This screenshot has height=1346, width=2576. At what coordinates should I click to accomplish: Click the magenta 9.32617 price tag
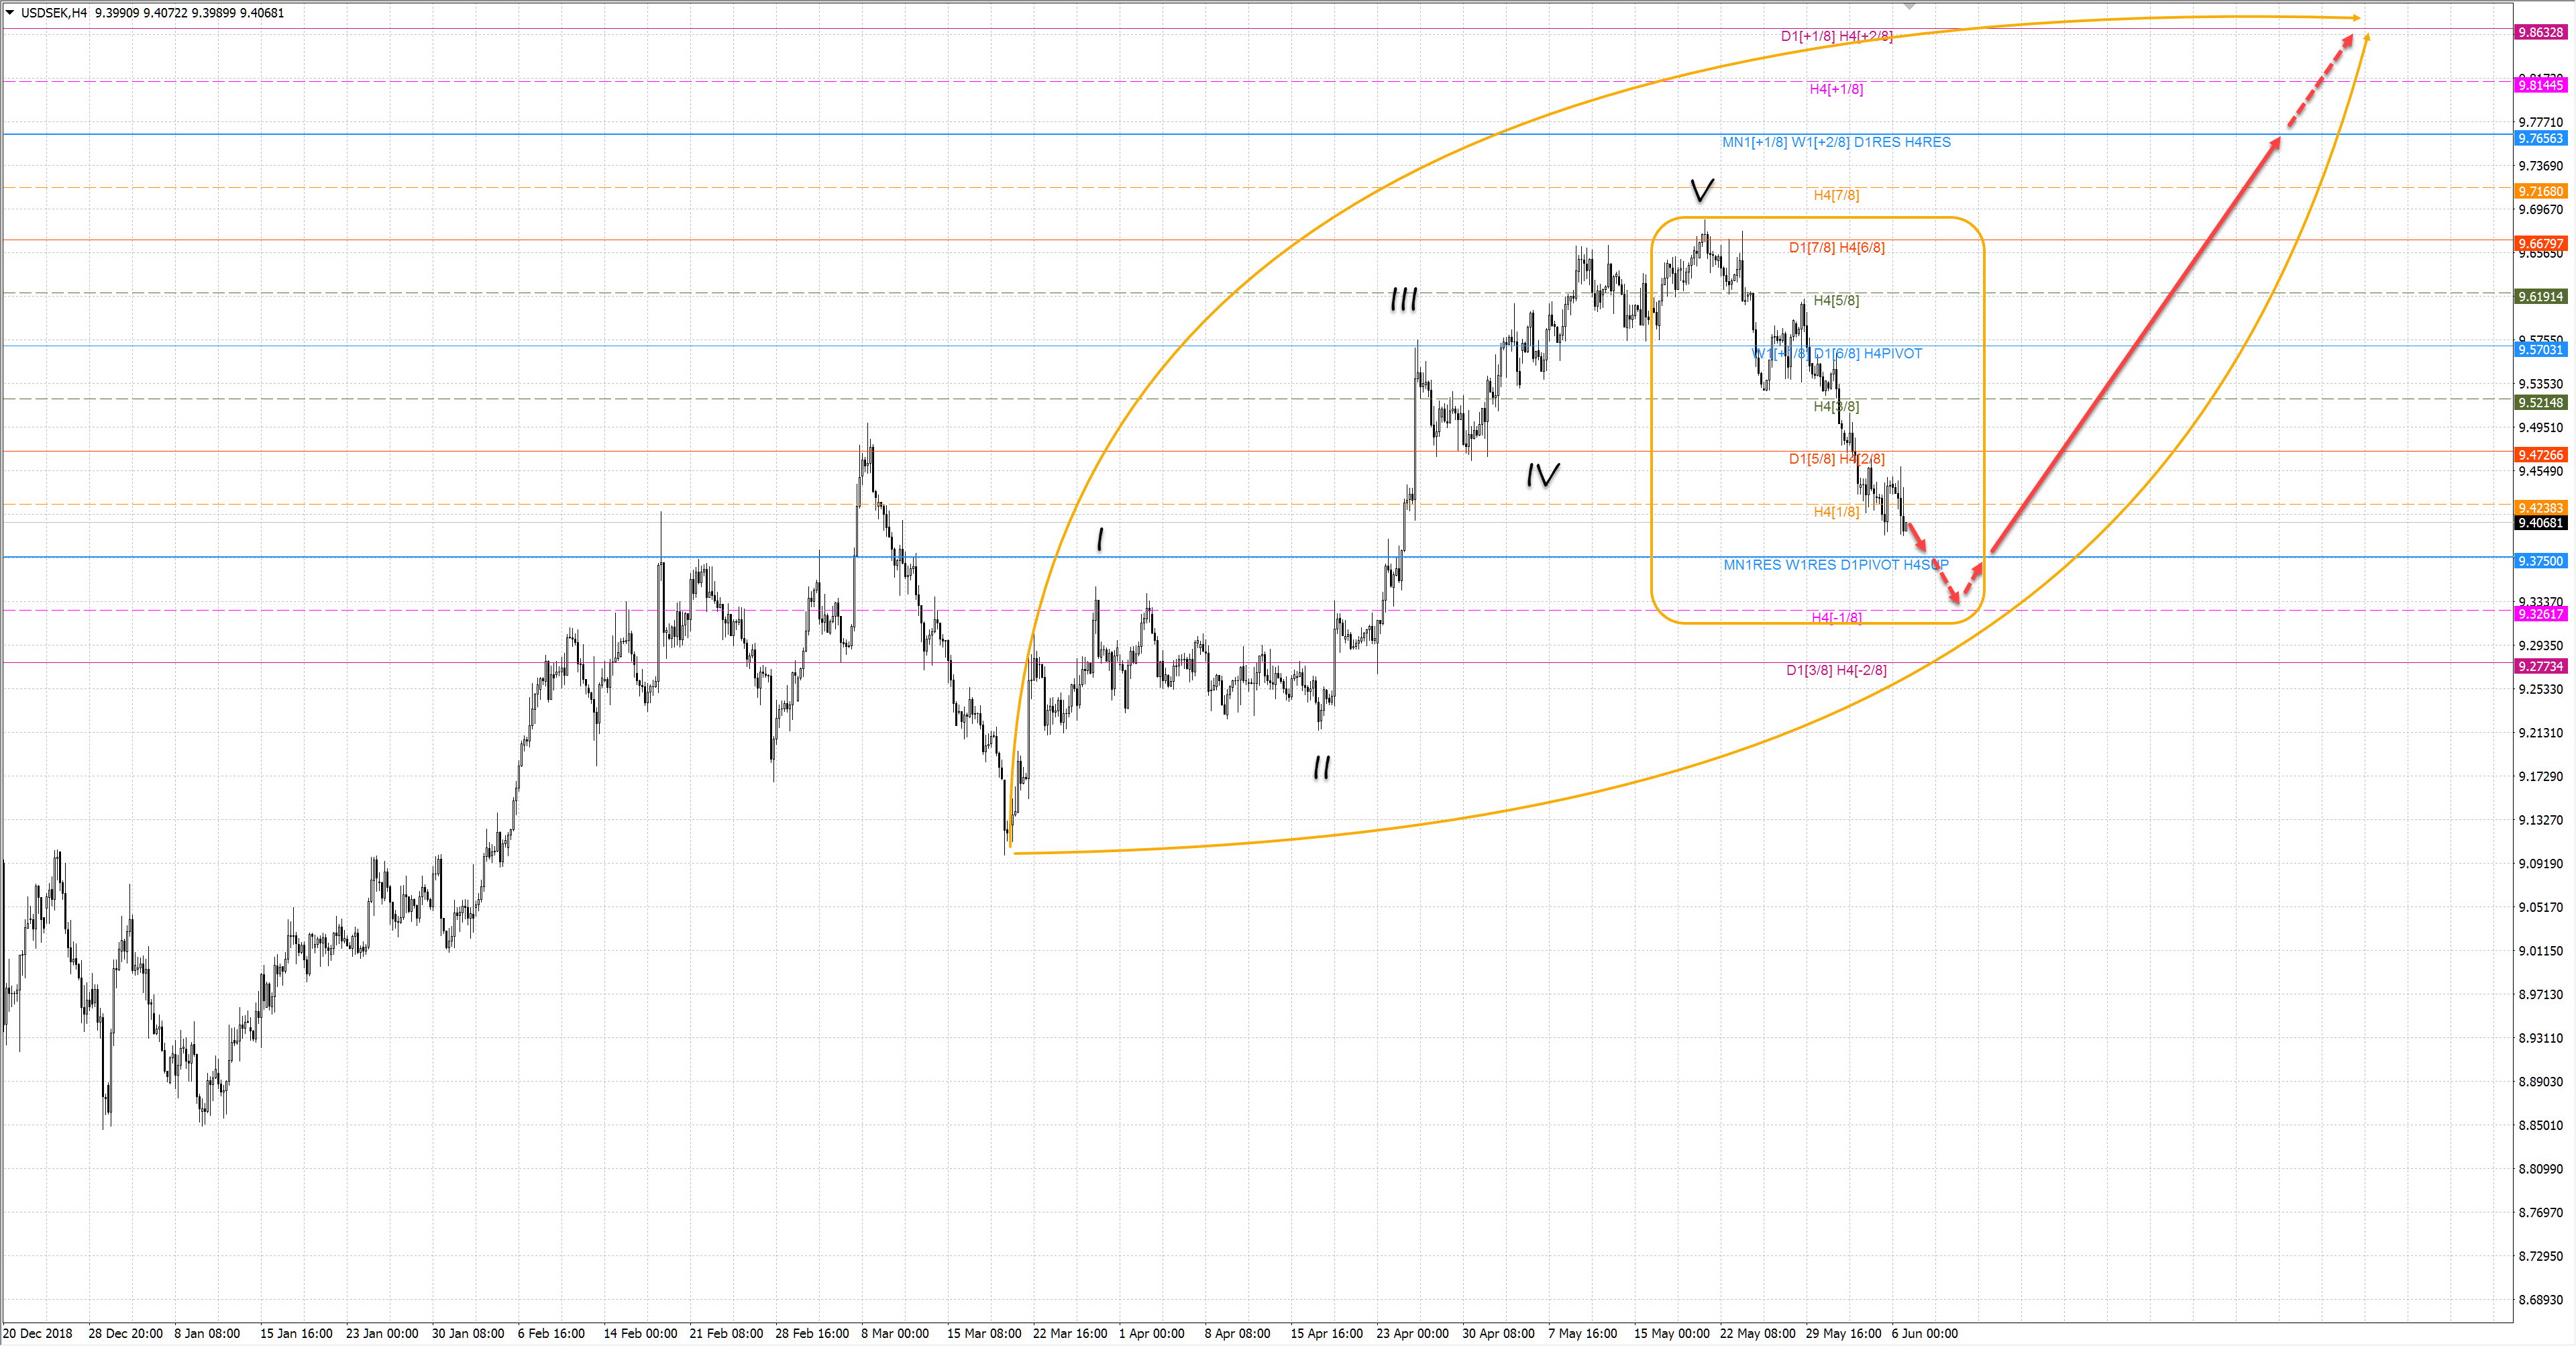pos(2541,614)
